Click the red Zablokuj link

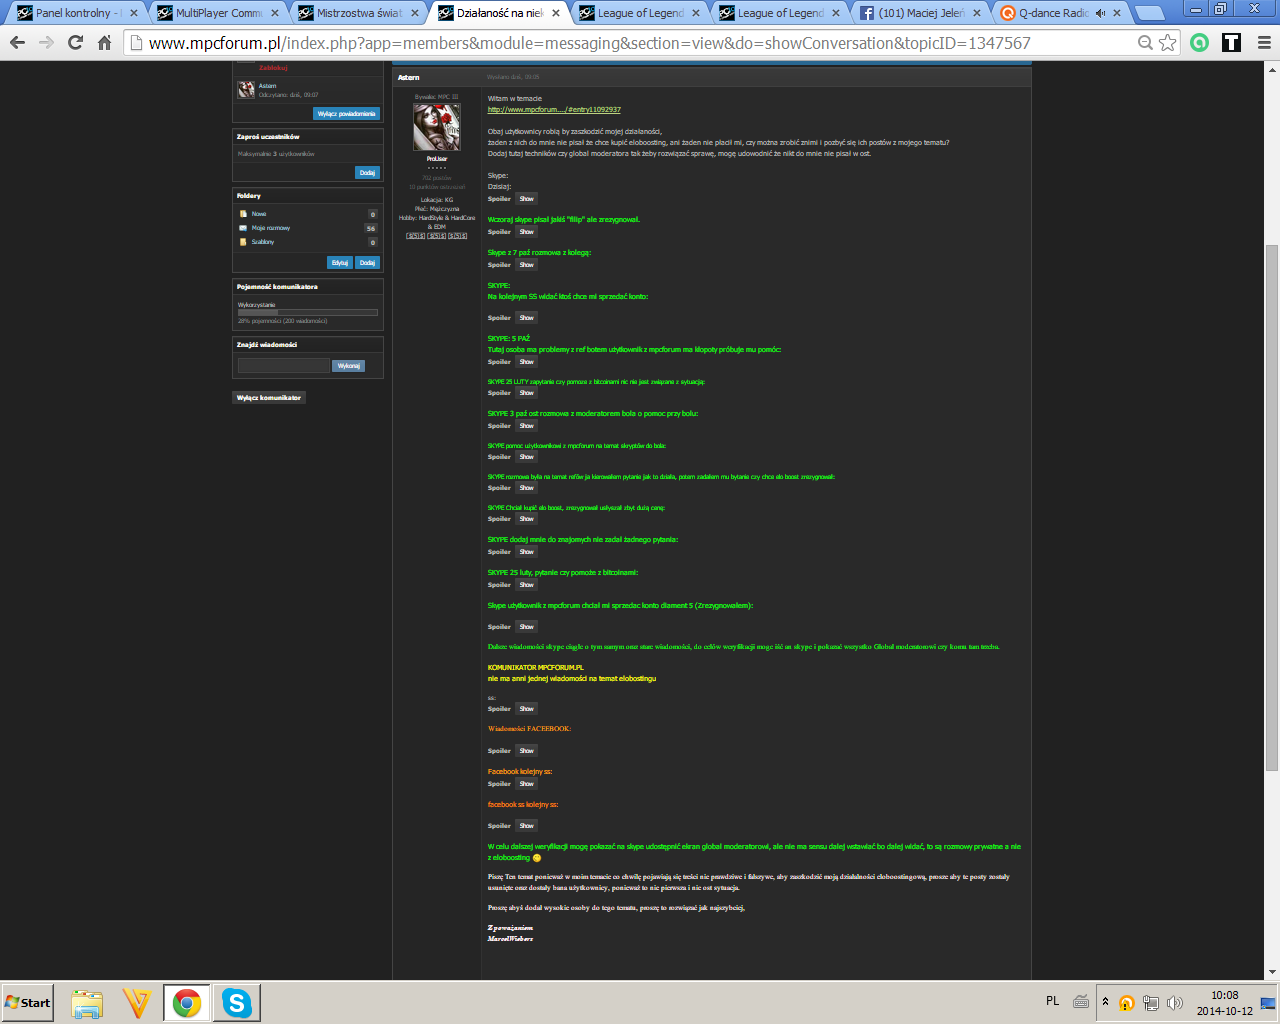273,68
